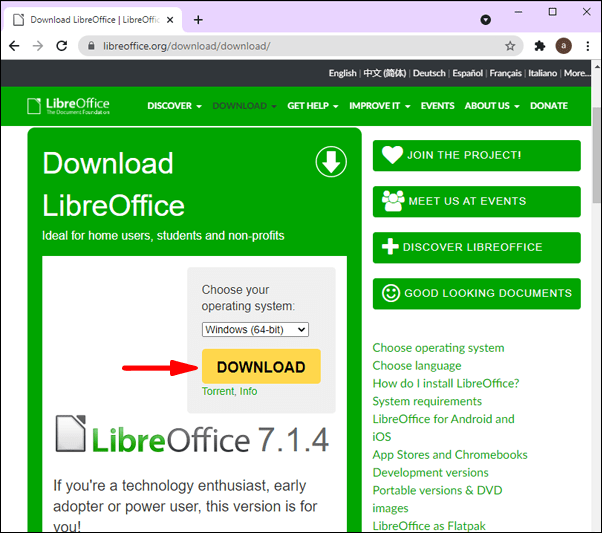This screenshot has width=602, height=533.
Task: Bookmark this page with the star icon
Action: tap(510, 46)
